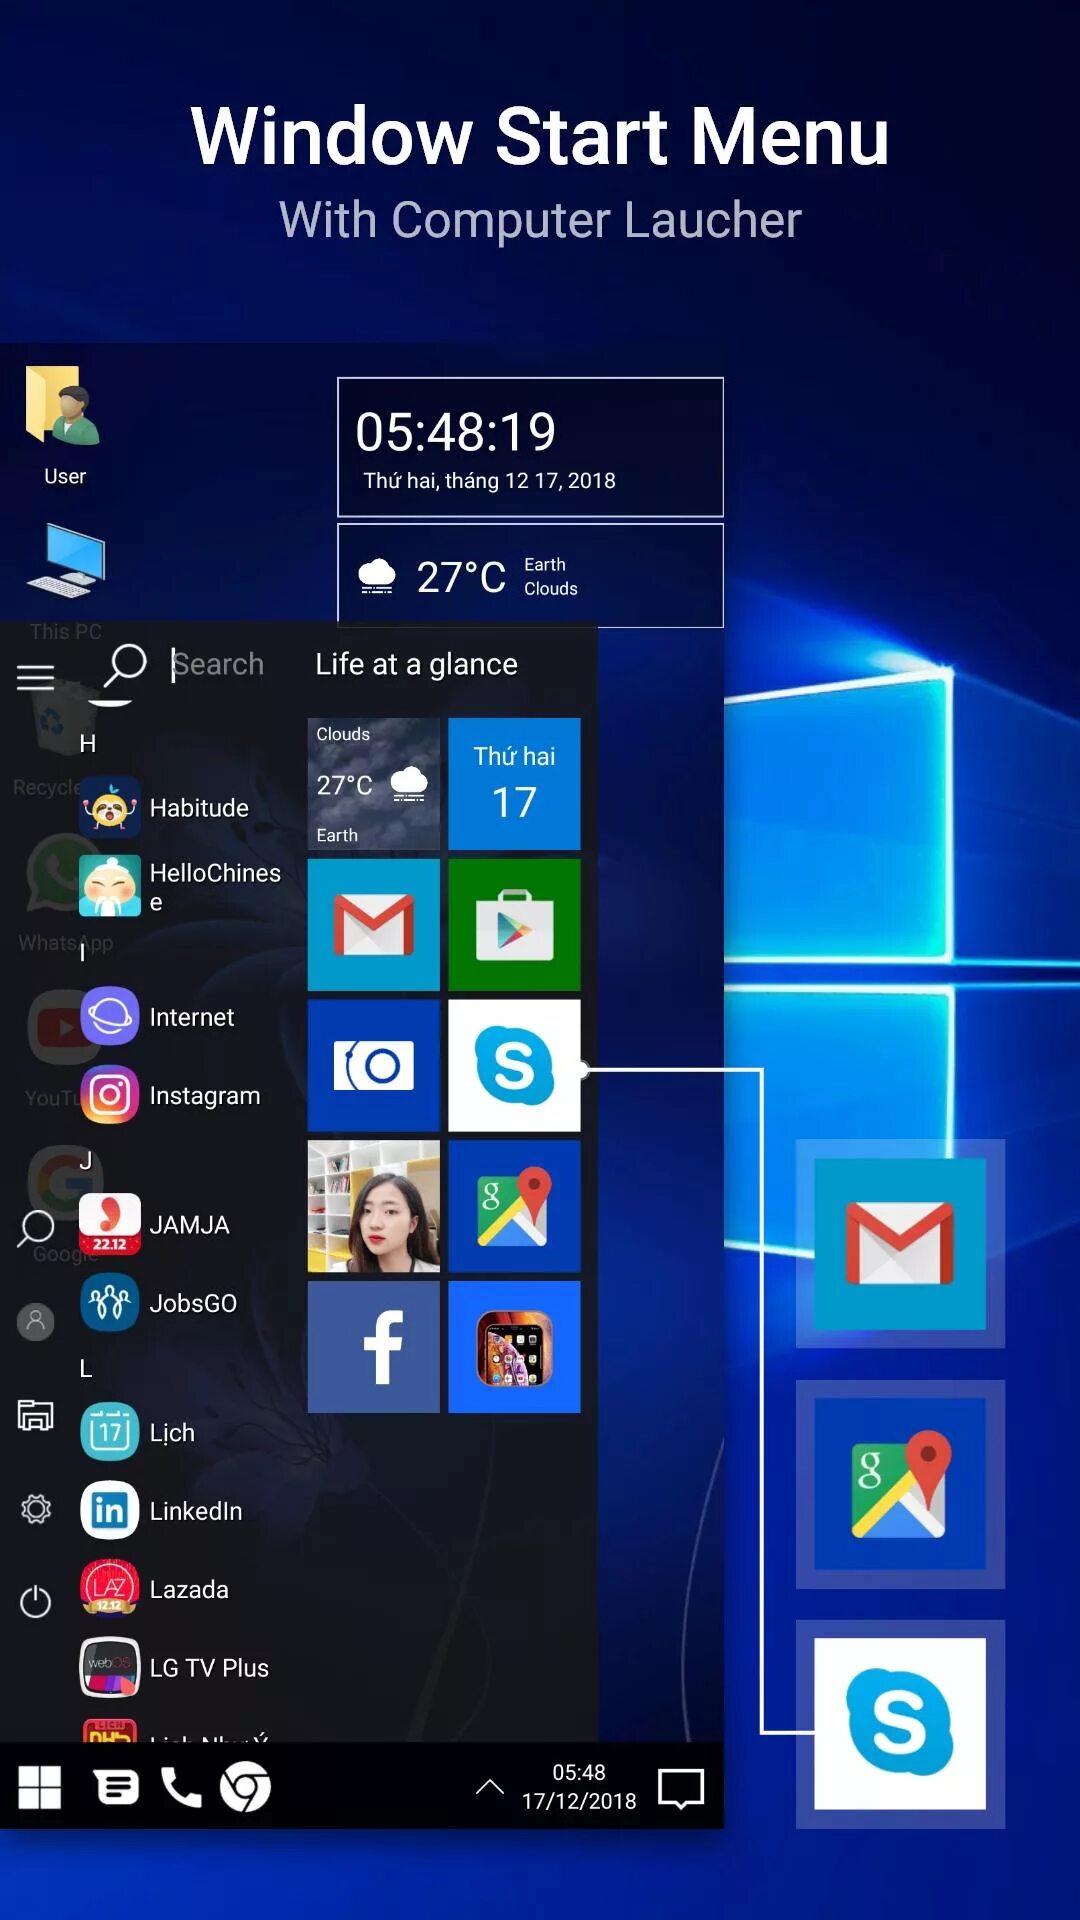Open the phone dialer on taskbar

click(181, 1787)
